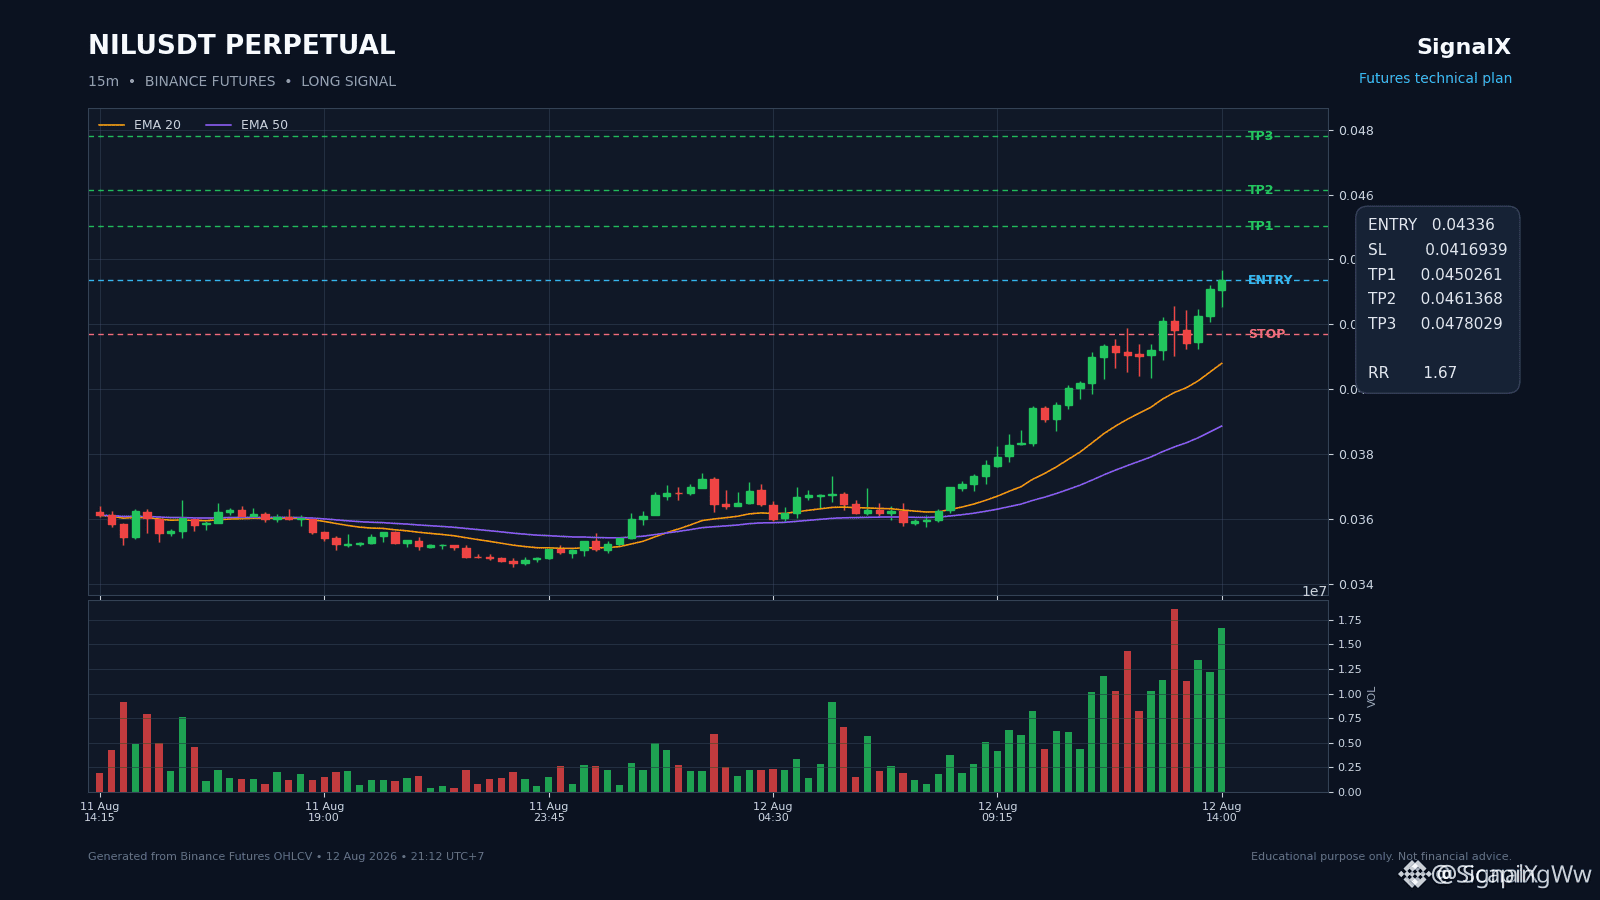Screen dimensions: 1600x900
Task: Click the 0.048 price axis label
Action: tap(1356, 131)
